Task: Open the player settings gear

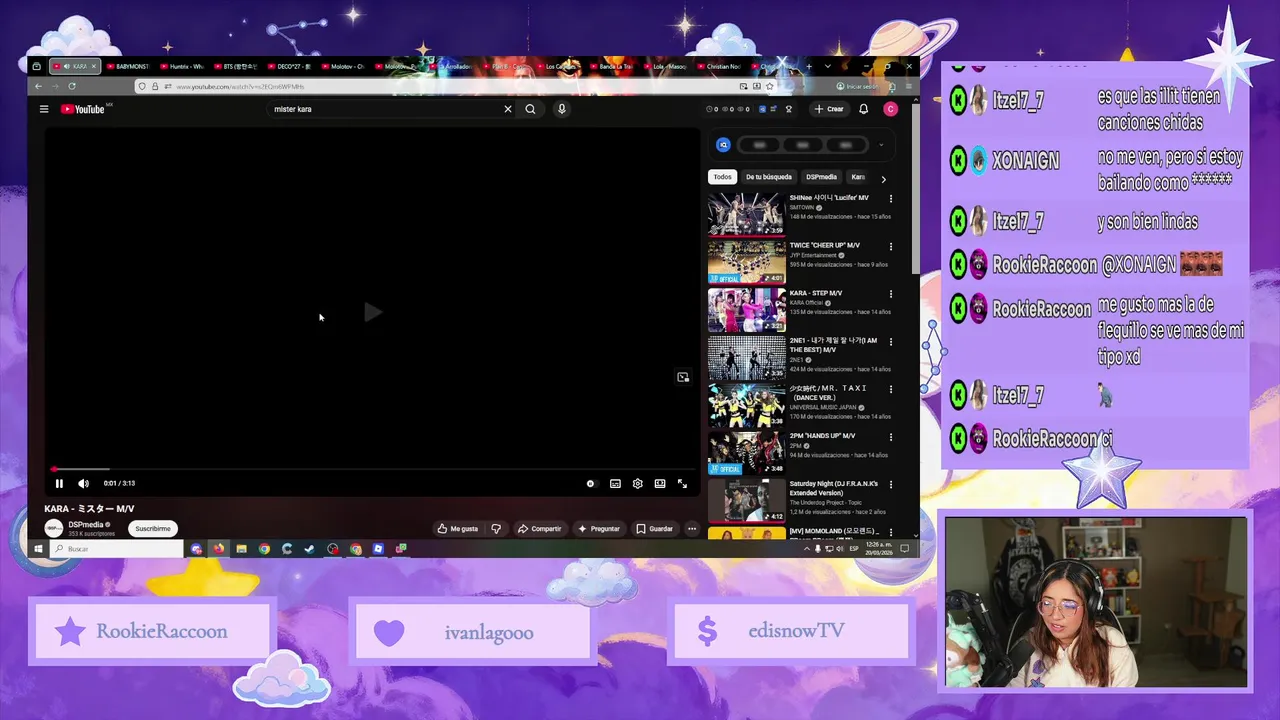Action: click(x=638, y=483)
